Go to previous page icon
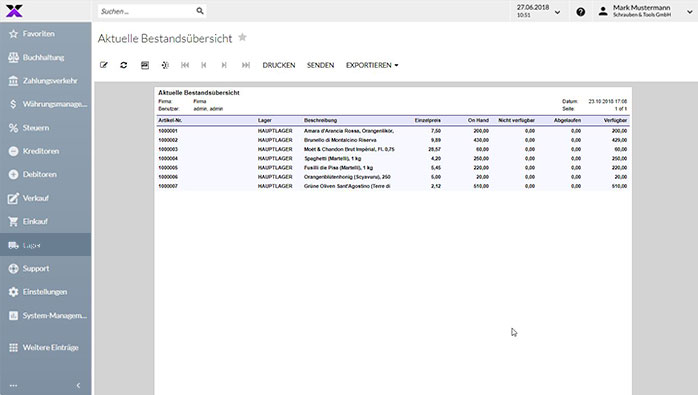The image size is (698, 395). (204, 65)
